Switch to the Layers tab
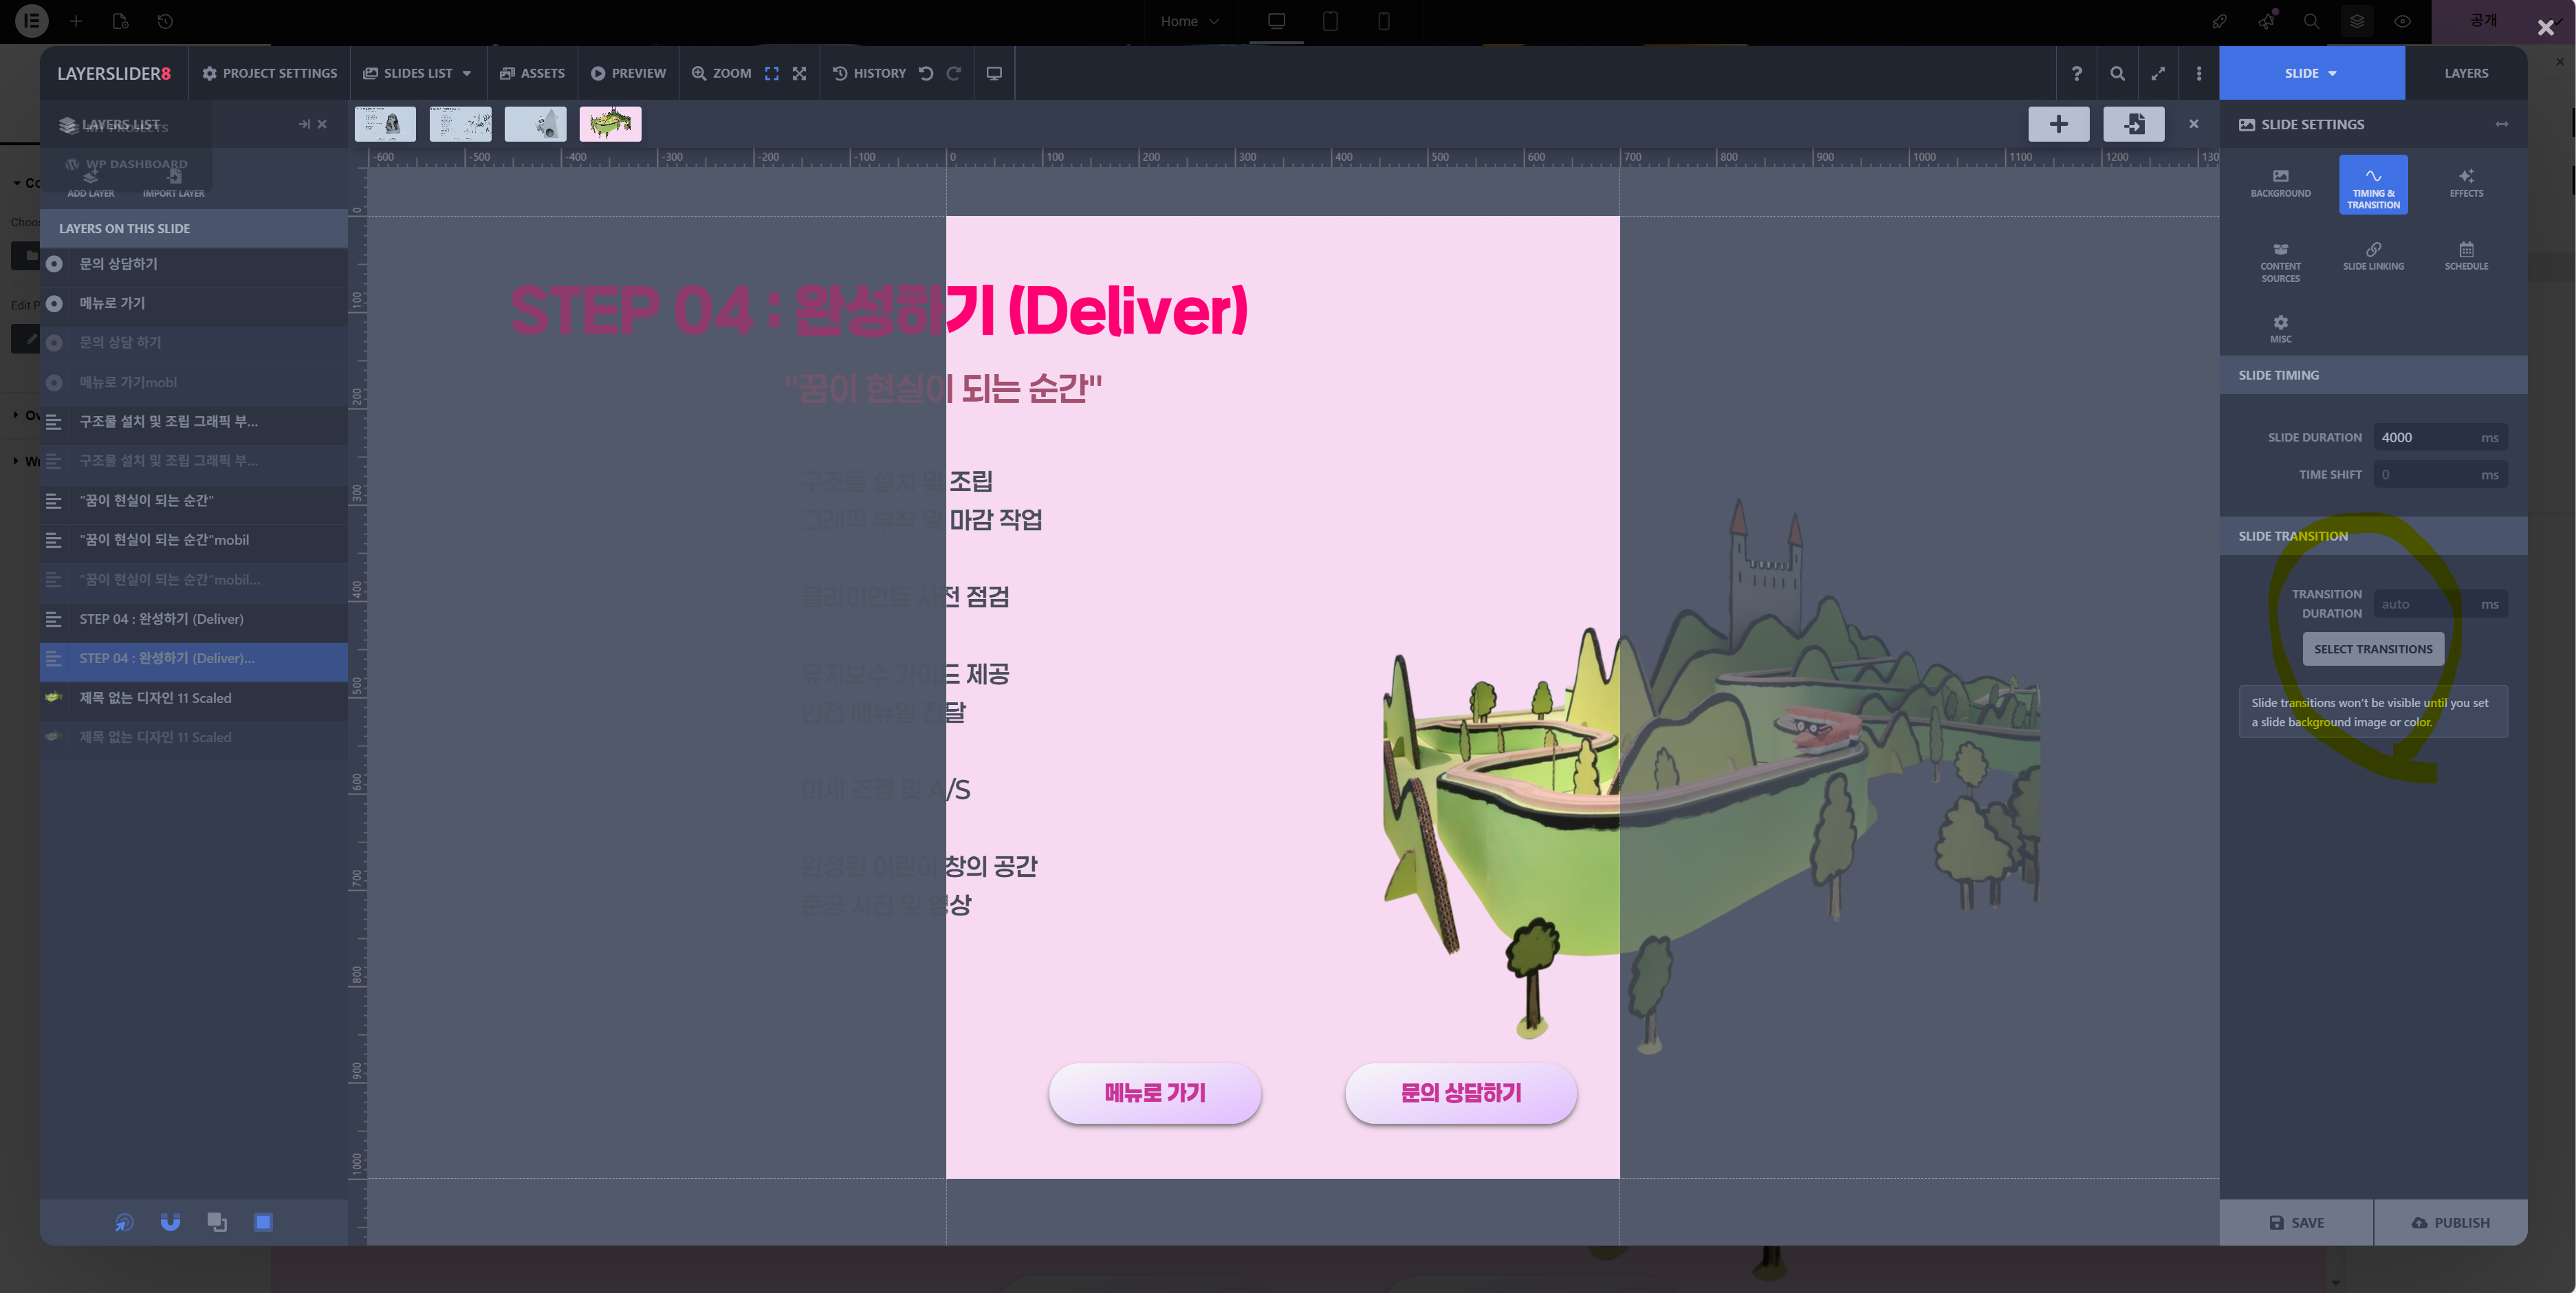Viewport: 2576px width, 1293px height. [2465, 73]
